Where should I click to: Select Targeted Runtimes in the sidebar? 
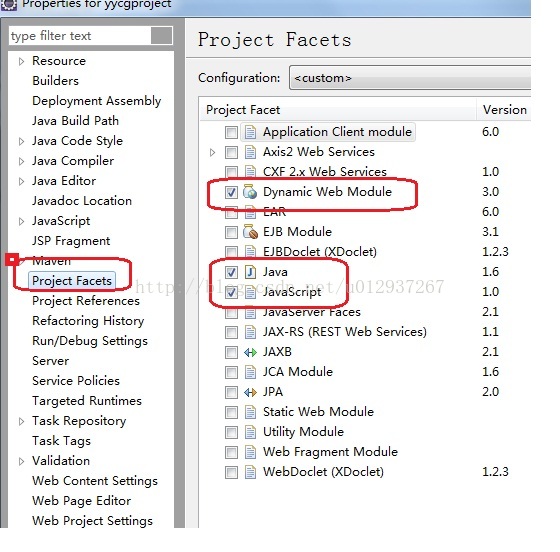tap(87, 401)
